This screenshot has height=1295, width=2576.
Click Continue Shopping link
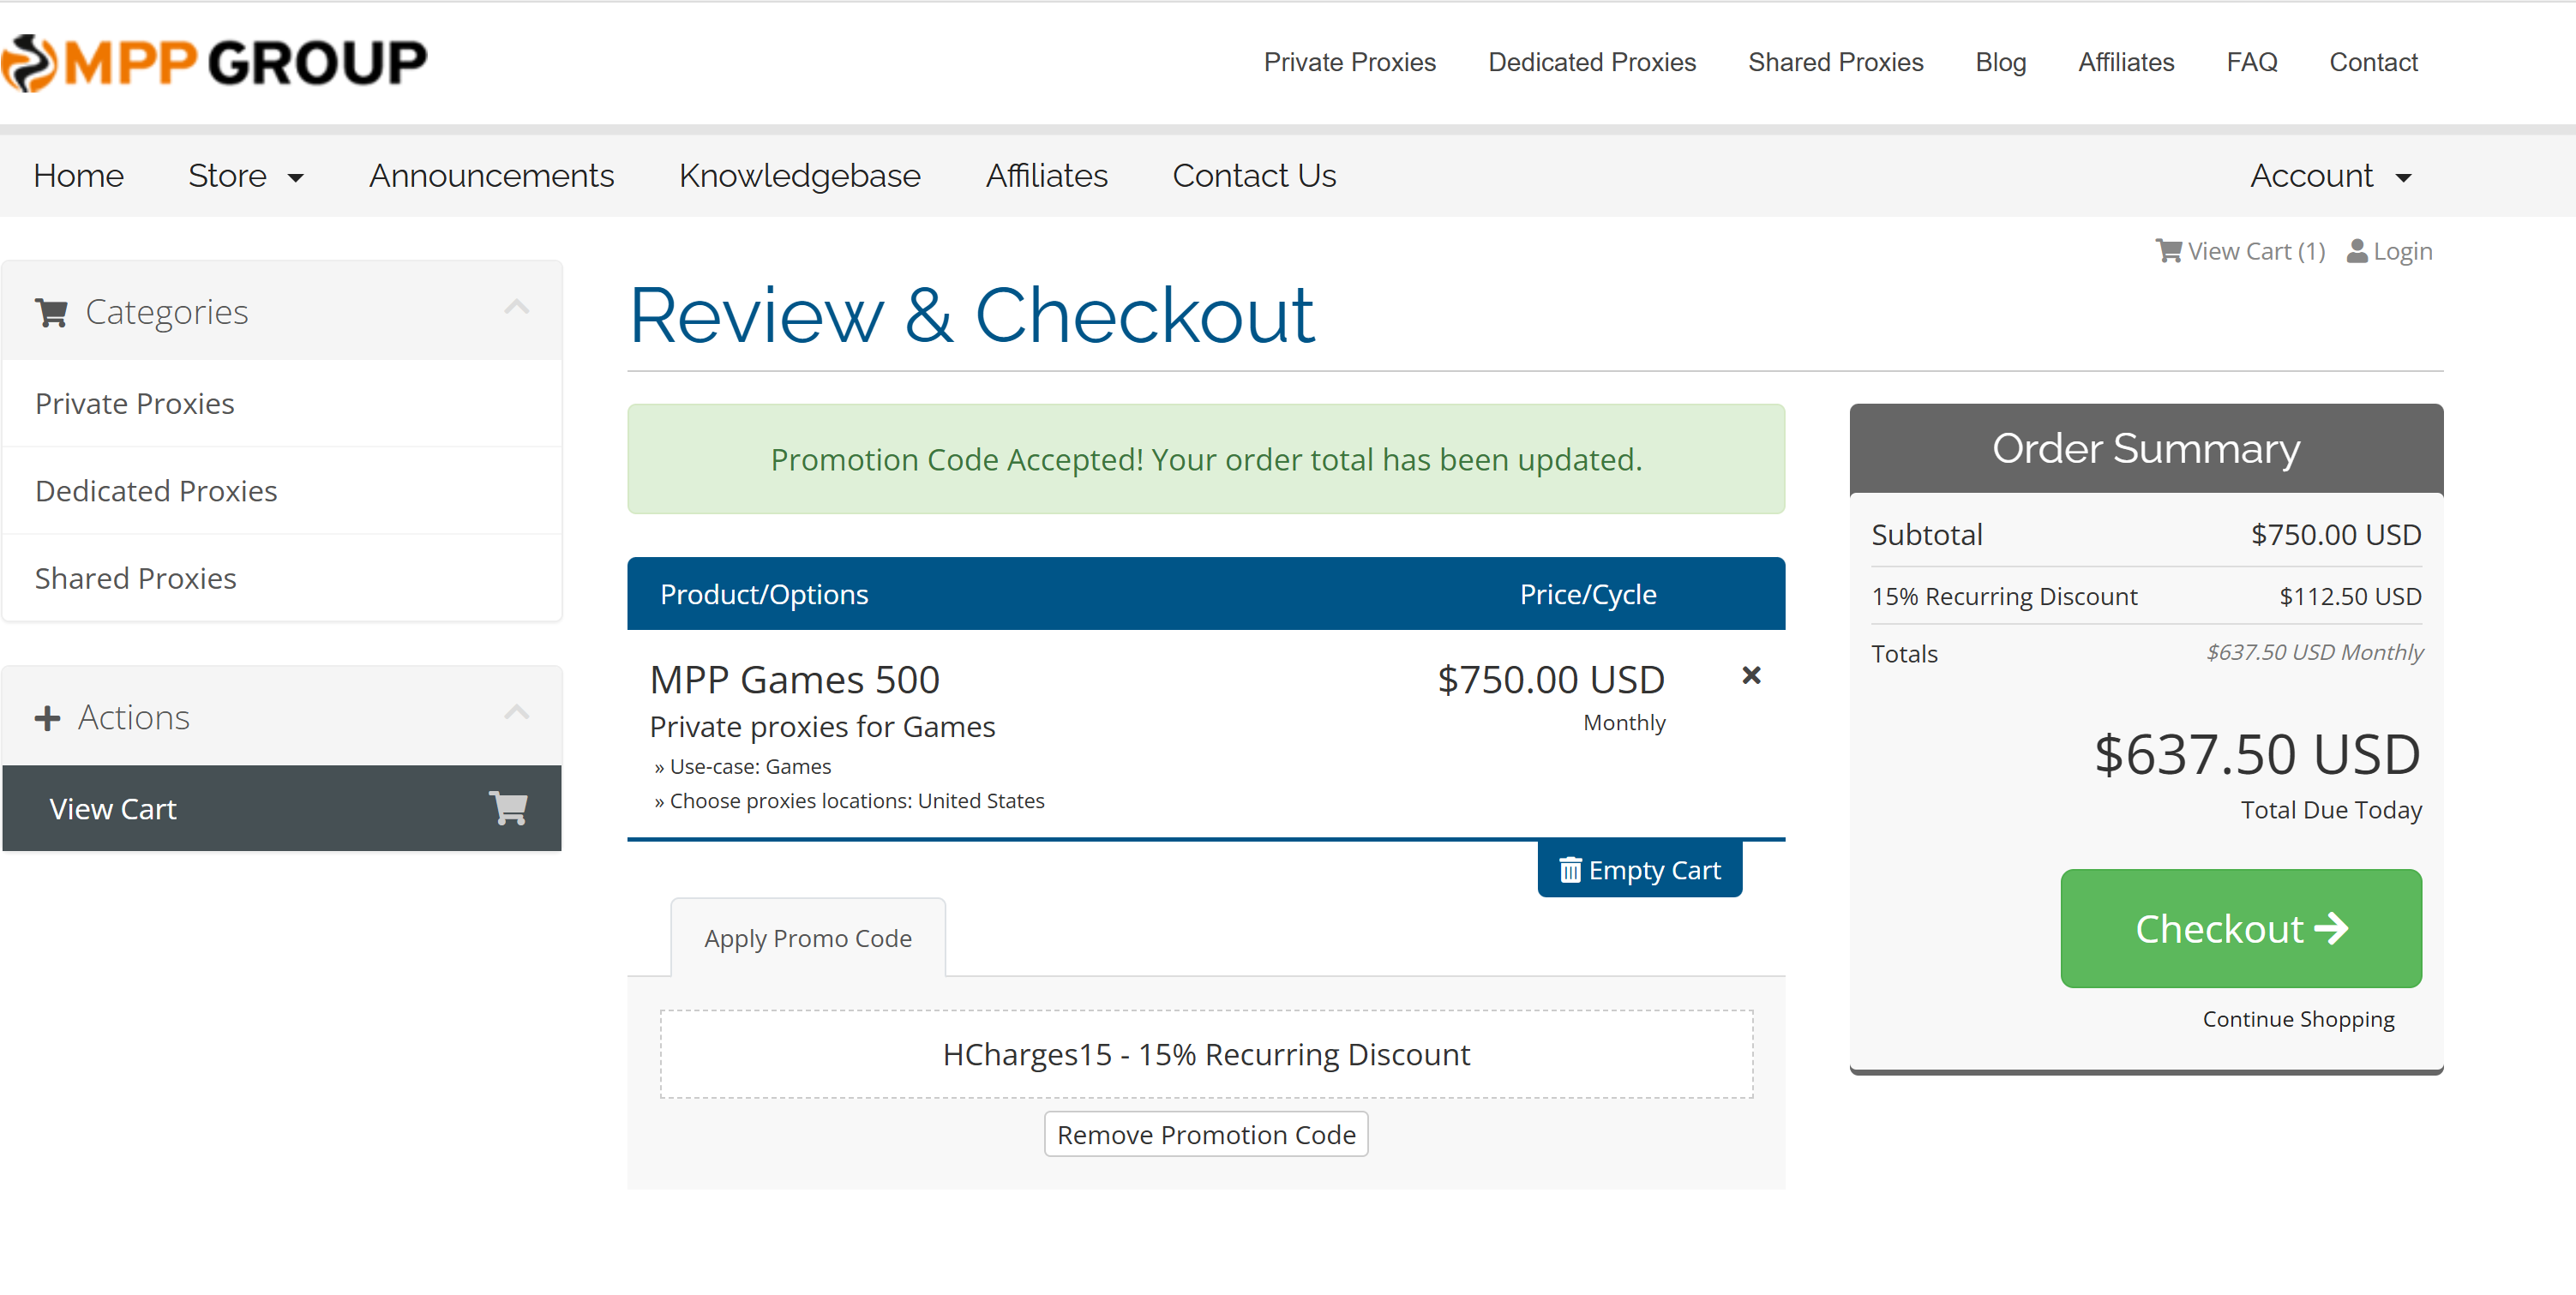2297,1019
